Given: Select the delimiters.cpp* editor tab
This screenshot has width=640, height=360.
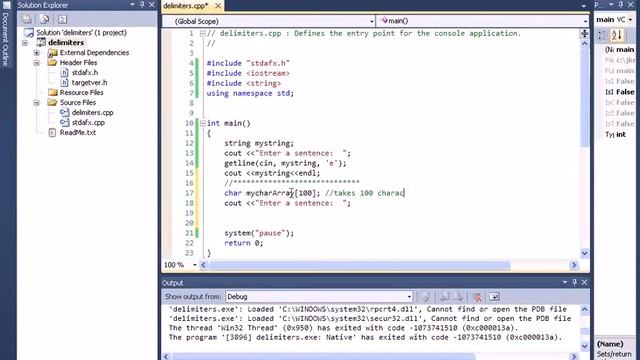Looking at the screenshot, I should click(x=186, y=6).
